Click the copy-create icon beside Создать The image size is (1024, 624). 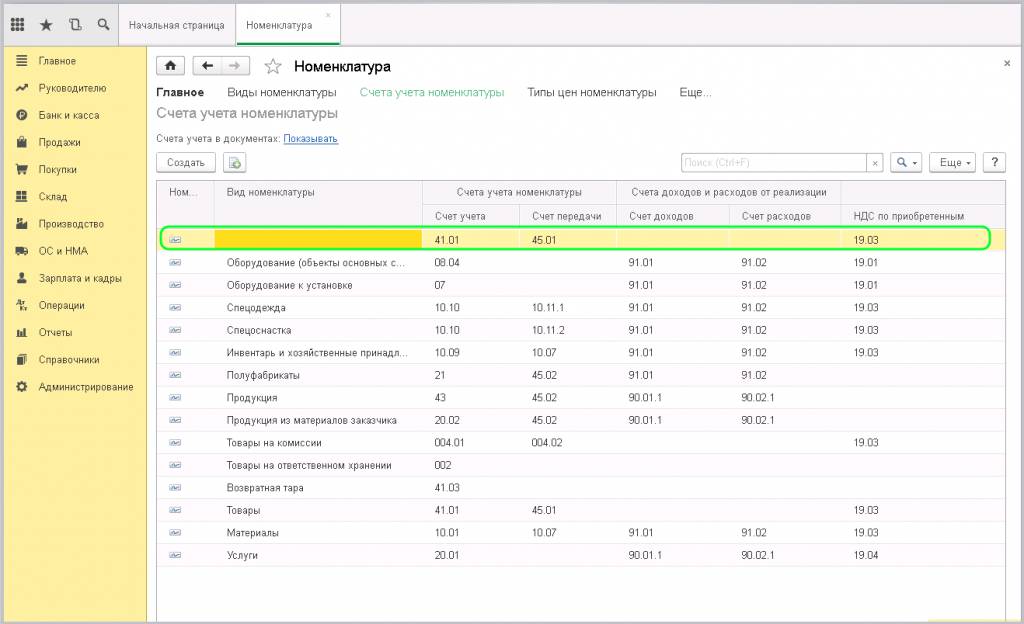(x=234, y=163)
